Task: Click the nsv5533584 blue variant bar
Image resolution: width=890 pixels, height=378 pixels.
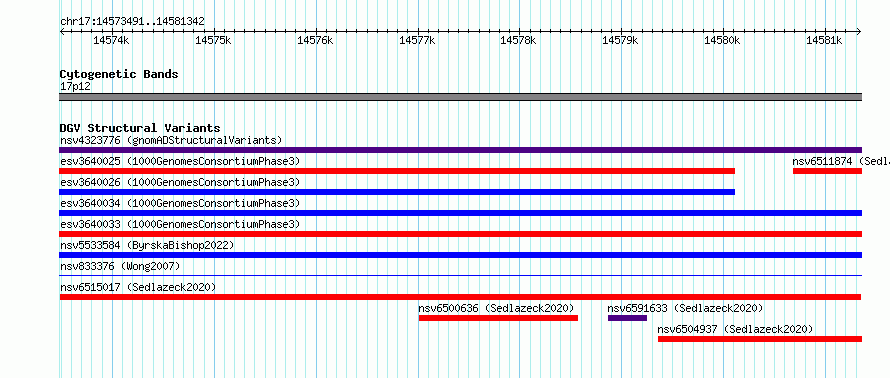Action: click(x=460, y=255)
